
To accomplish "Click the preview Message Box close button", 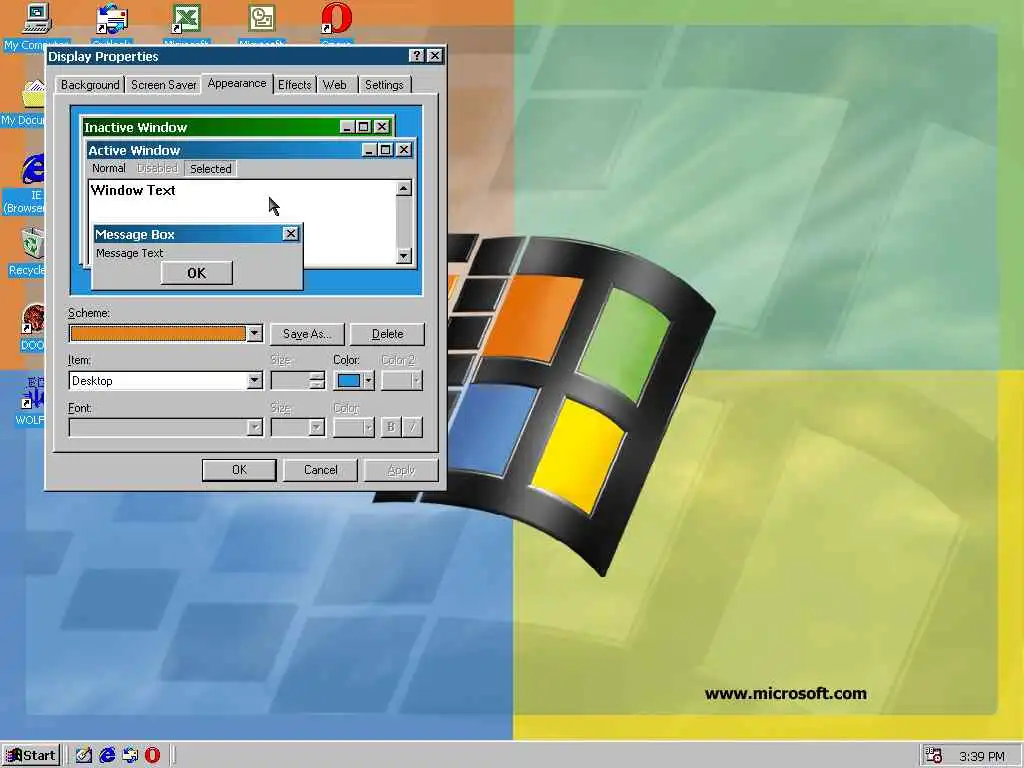I will 291,234.
